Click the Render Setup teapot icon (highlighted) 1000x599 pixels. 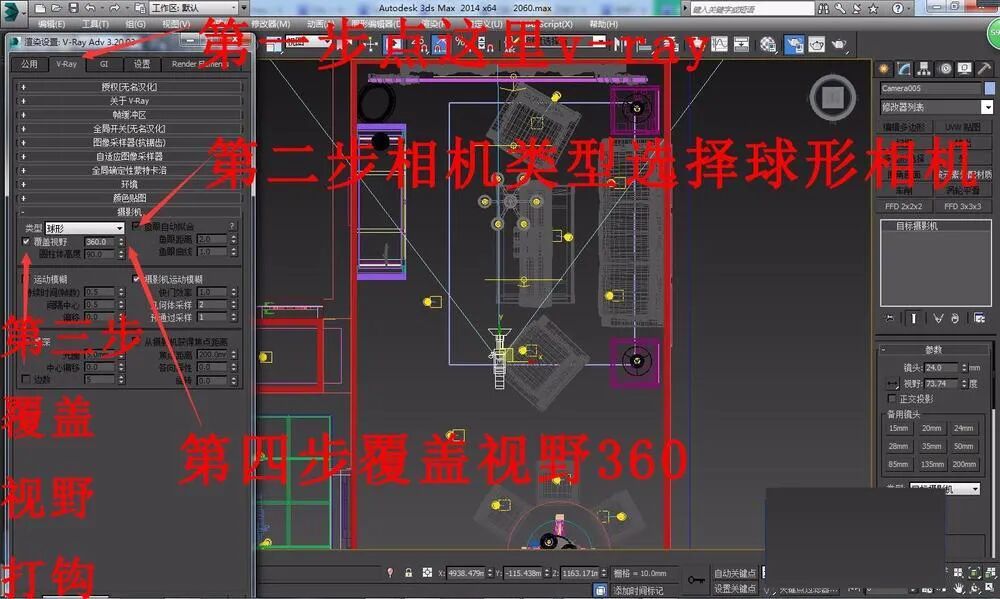point(793,44)
